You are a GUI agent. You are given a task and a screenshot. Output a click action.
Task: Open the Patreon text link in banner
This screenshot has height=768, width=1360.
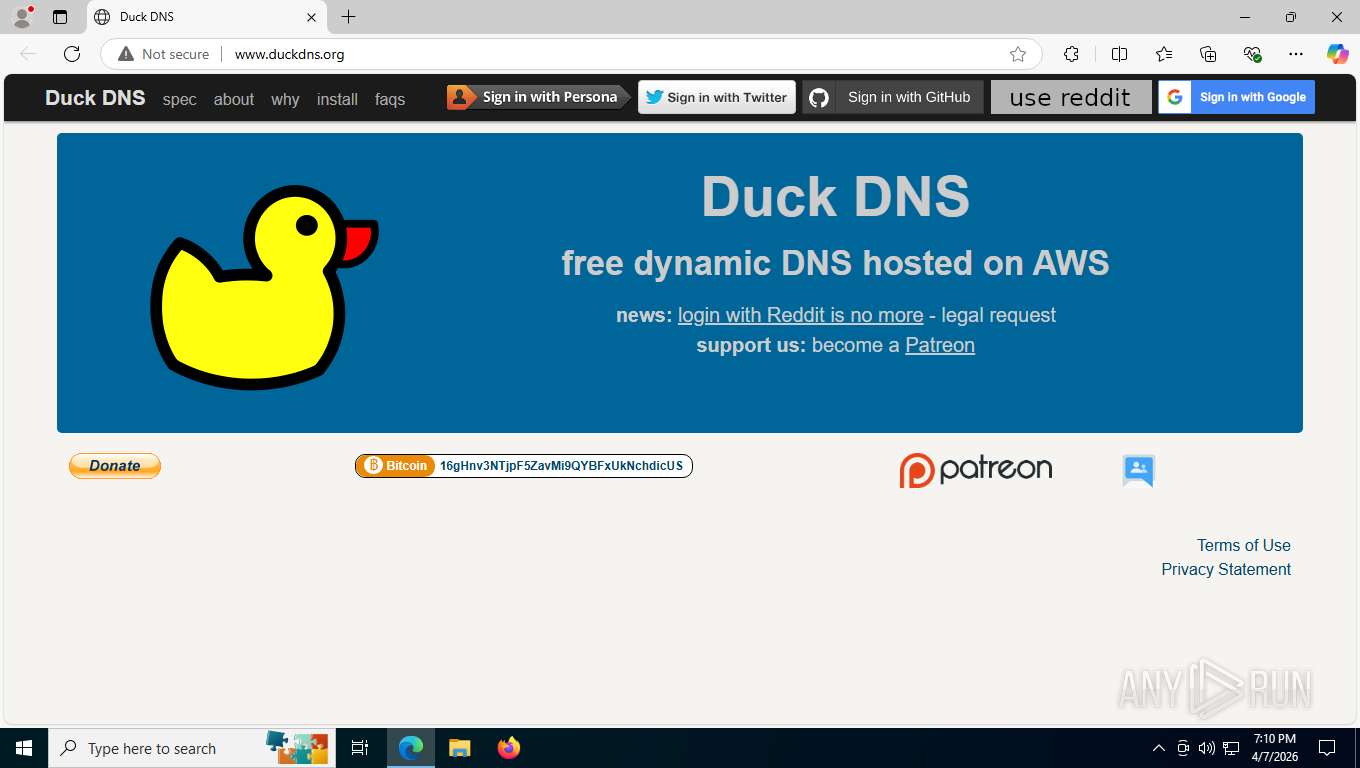click(x=940, y=345)
